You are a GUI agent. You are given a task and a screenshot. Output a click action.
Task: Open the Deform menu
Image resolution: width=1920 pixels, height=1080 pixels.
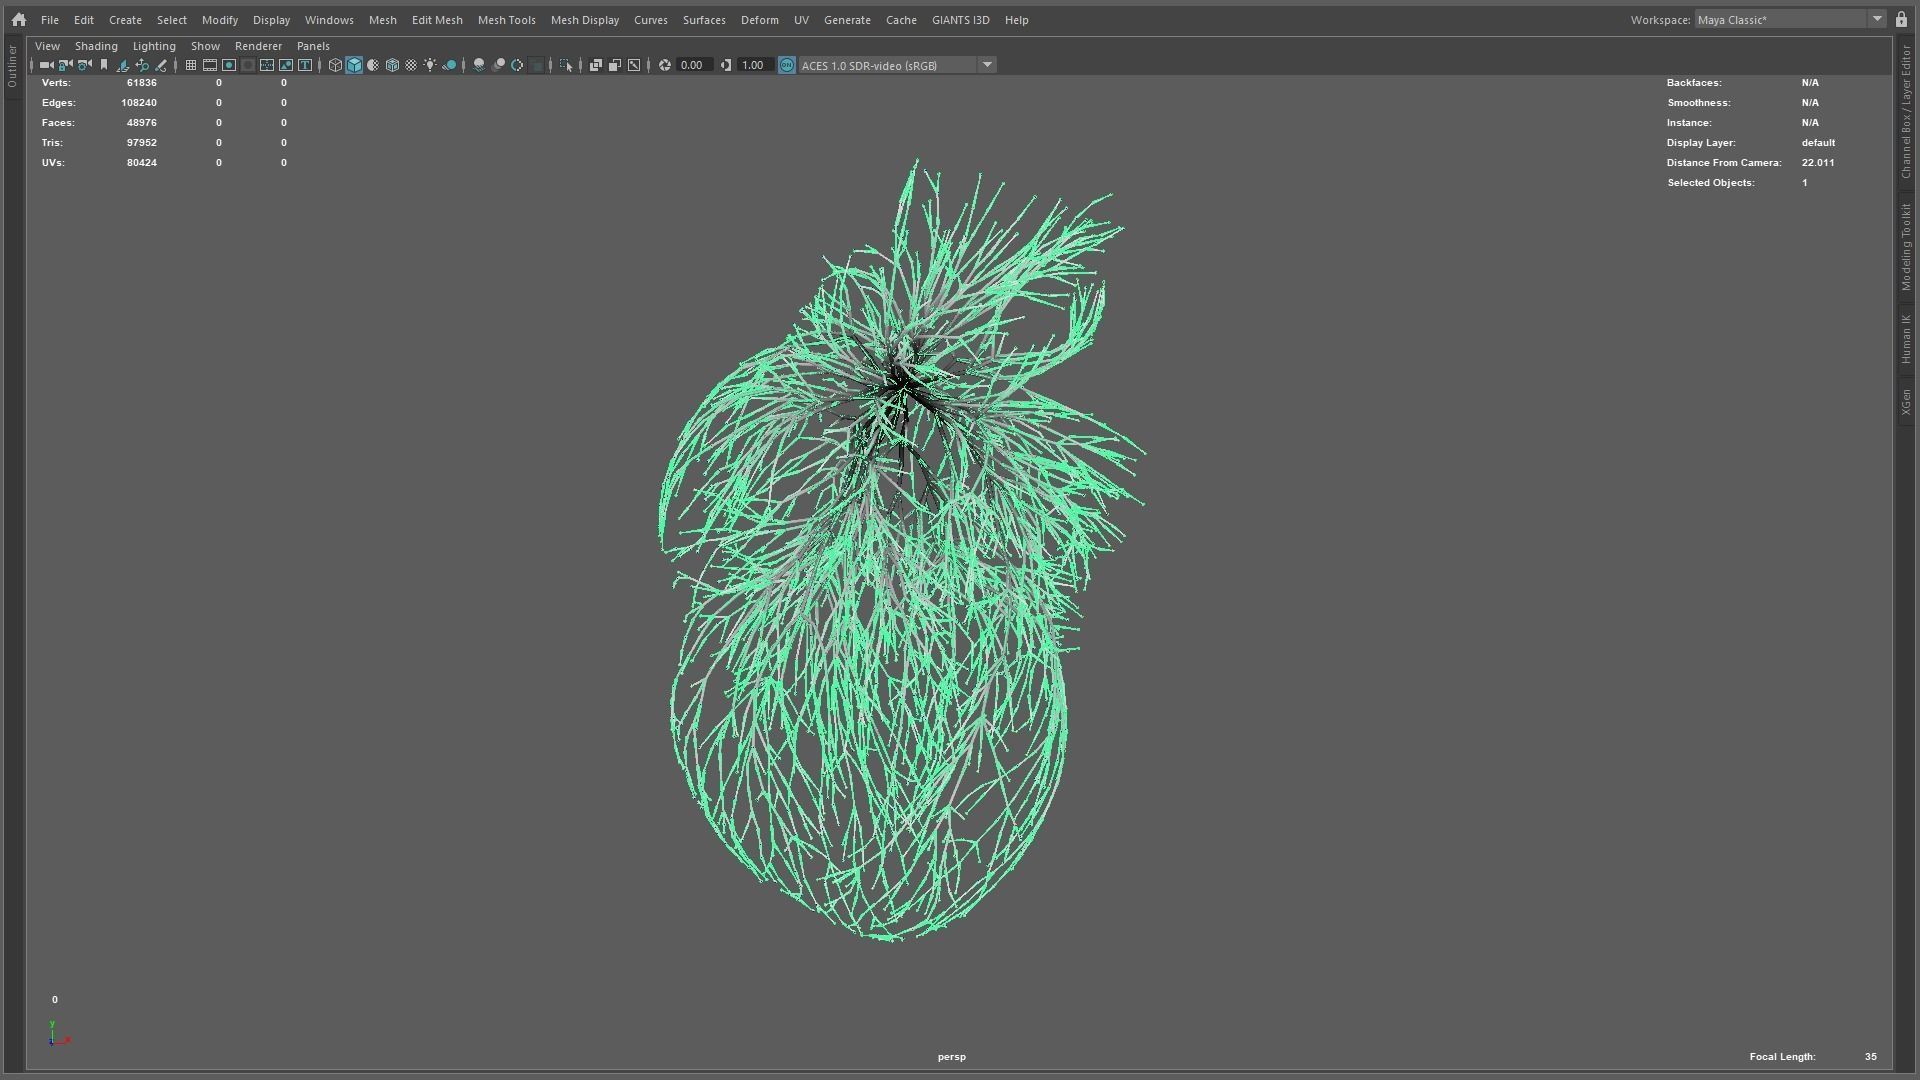point(759,20)
